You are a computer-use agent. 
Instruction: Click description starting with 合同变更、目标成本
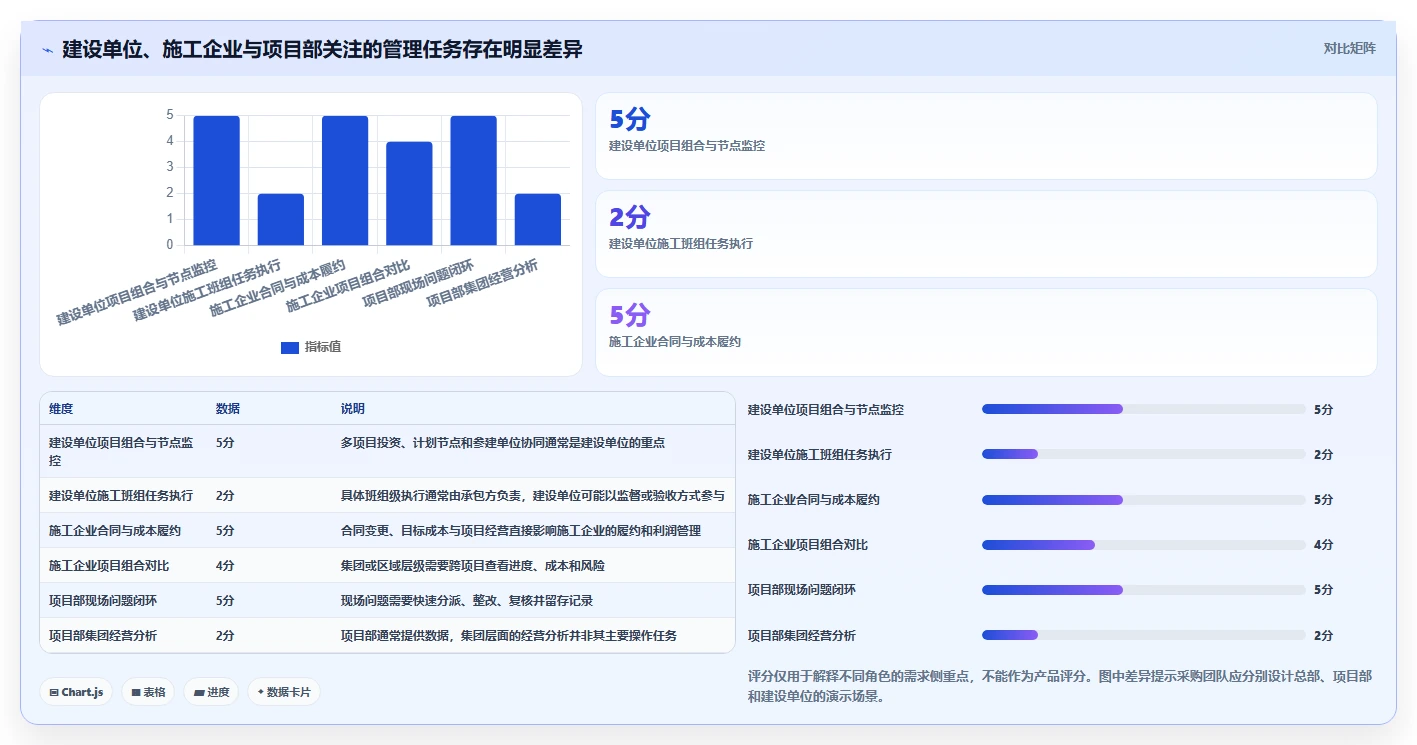coord(521,530)
